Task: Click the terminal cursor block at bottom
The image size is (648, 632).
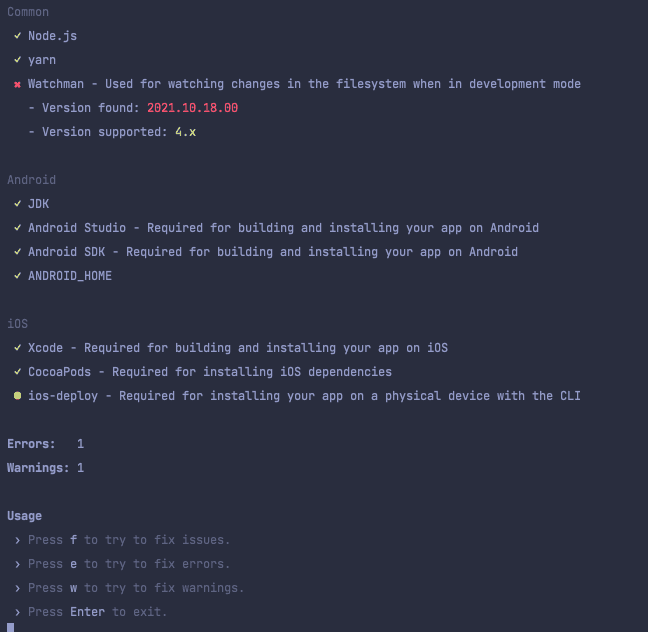Action: pyautogui.click(x=11, y=627)
